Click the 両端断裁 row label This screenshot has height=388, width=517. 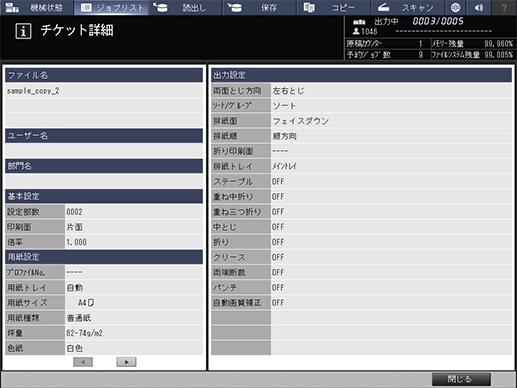tap(241, 273)
